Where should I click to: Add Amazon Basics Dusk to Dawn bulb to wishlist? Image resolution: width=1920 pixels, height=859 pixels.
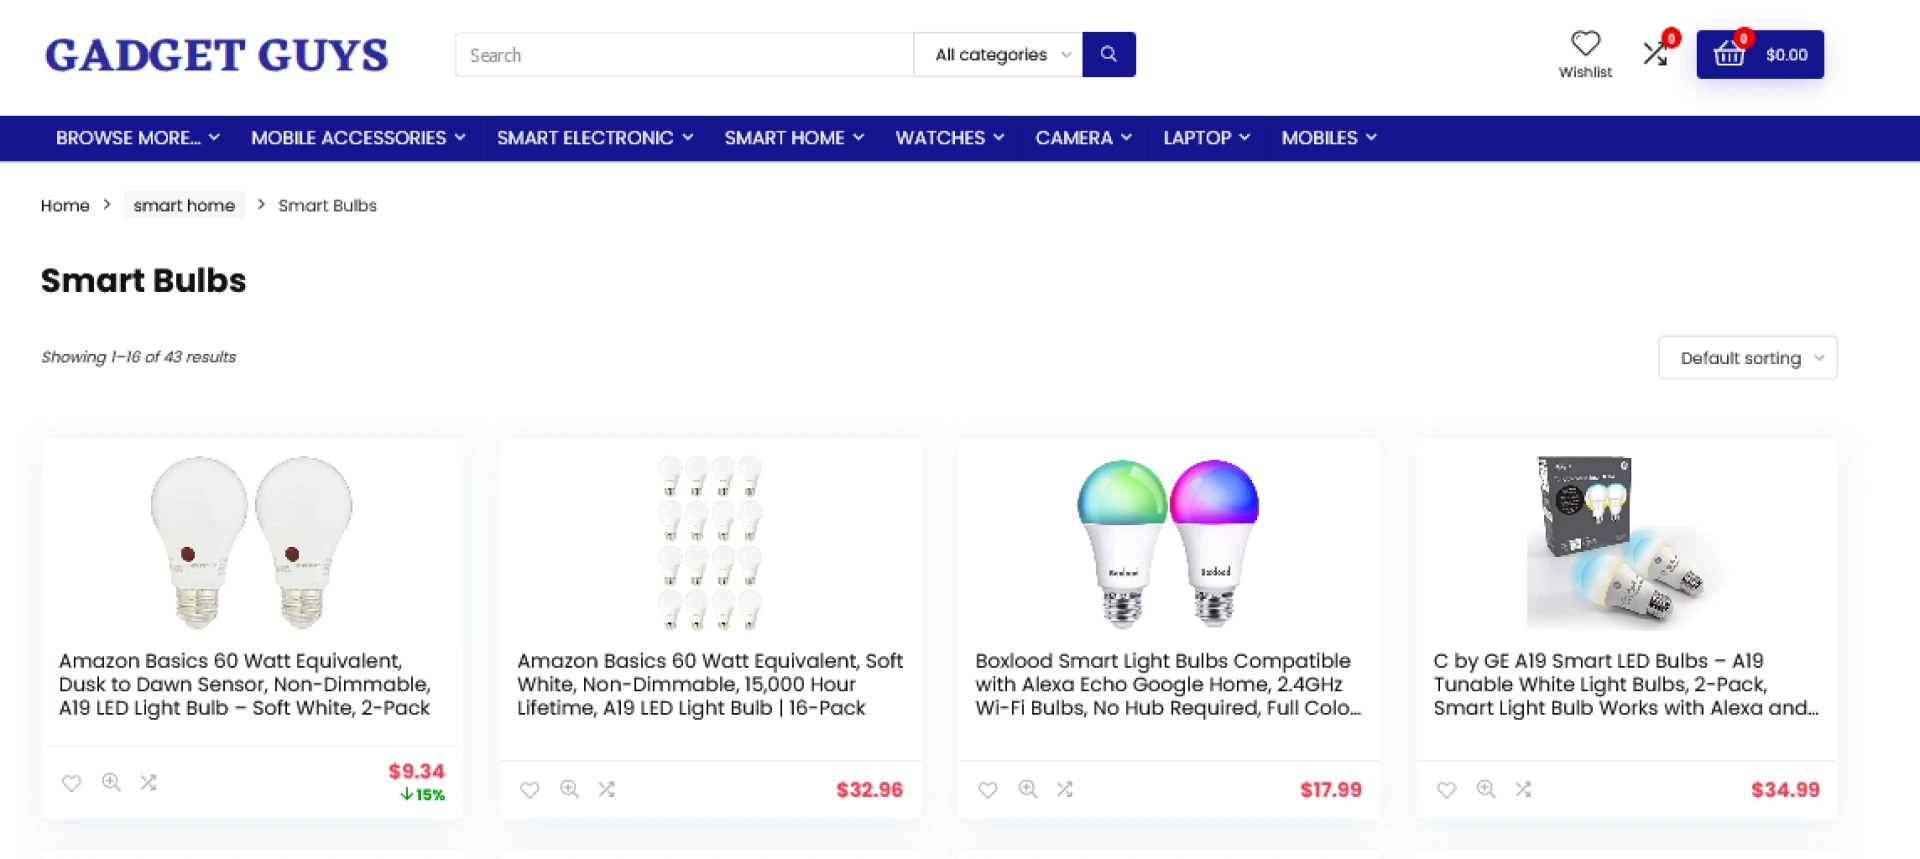pos(71,782)
